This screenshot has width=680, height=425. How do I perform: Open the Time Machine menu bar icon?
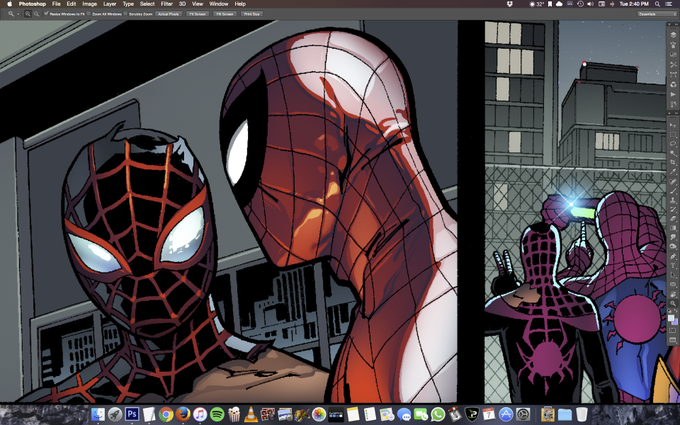click(x=580, y=4)
